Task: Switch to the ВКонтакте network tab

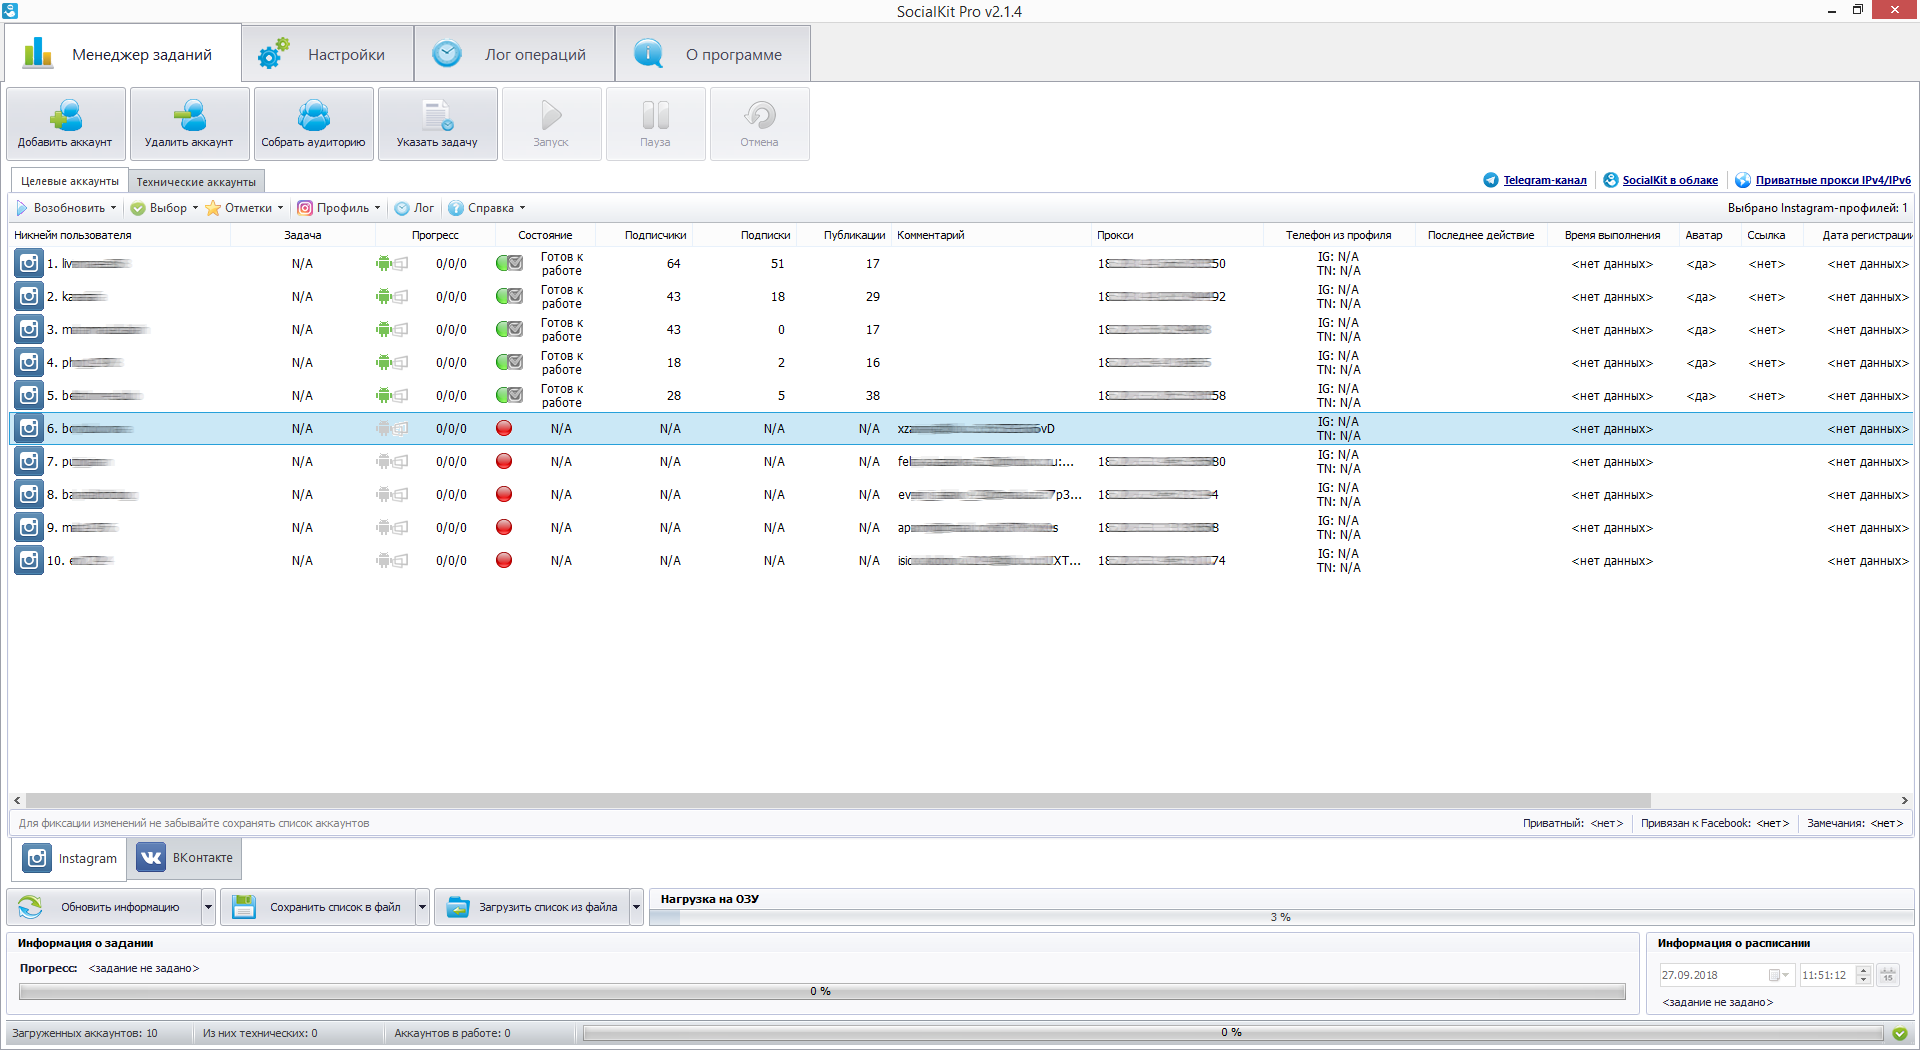Action: (x=184, y=858)
